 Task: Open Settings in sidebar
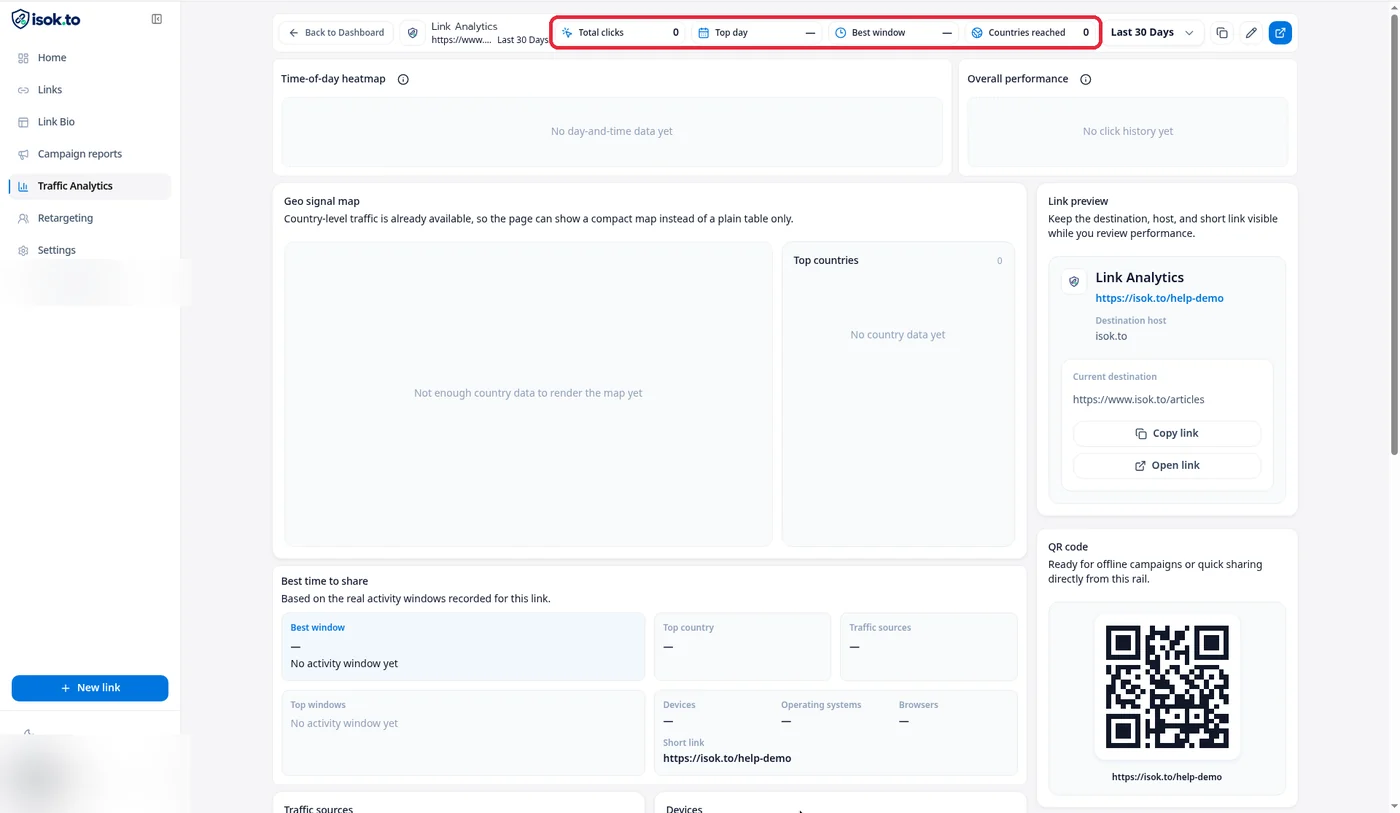[90, 250]
